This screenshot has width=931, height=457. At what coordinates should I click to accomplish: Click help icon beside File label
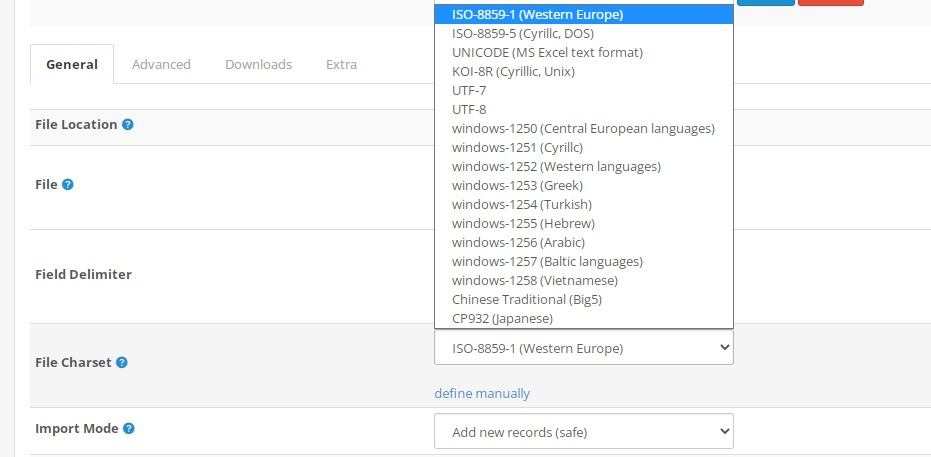coord(68,185)
